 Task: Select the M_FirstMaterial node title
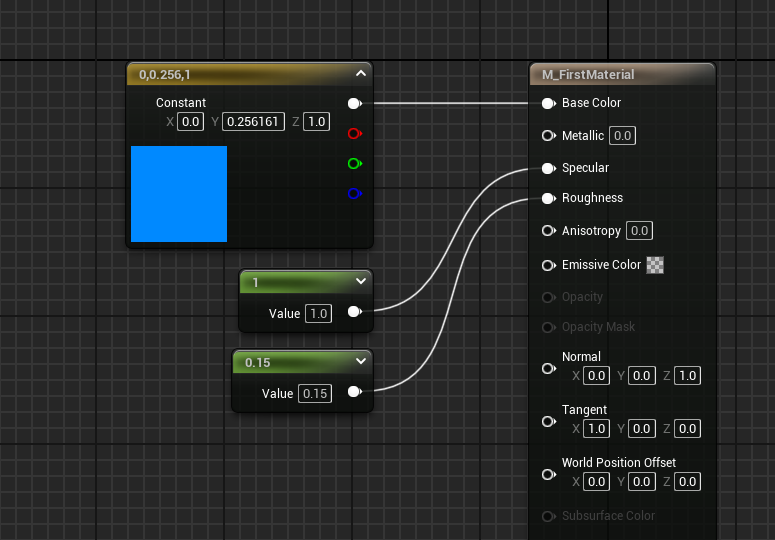tap(588, 75)
